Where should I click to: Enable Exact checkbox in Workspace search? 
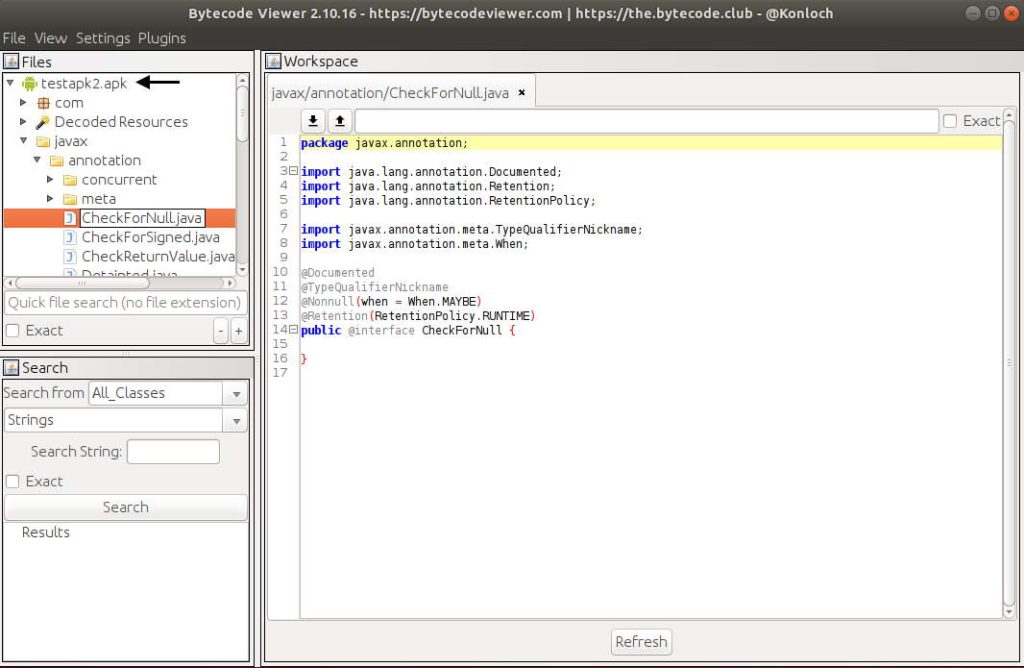(950, 121)
